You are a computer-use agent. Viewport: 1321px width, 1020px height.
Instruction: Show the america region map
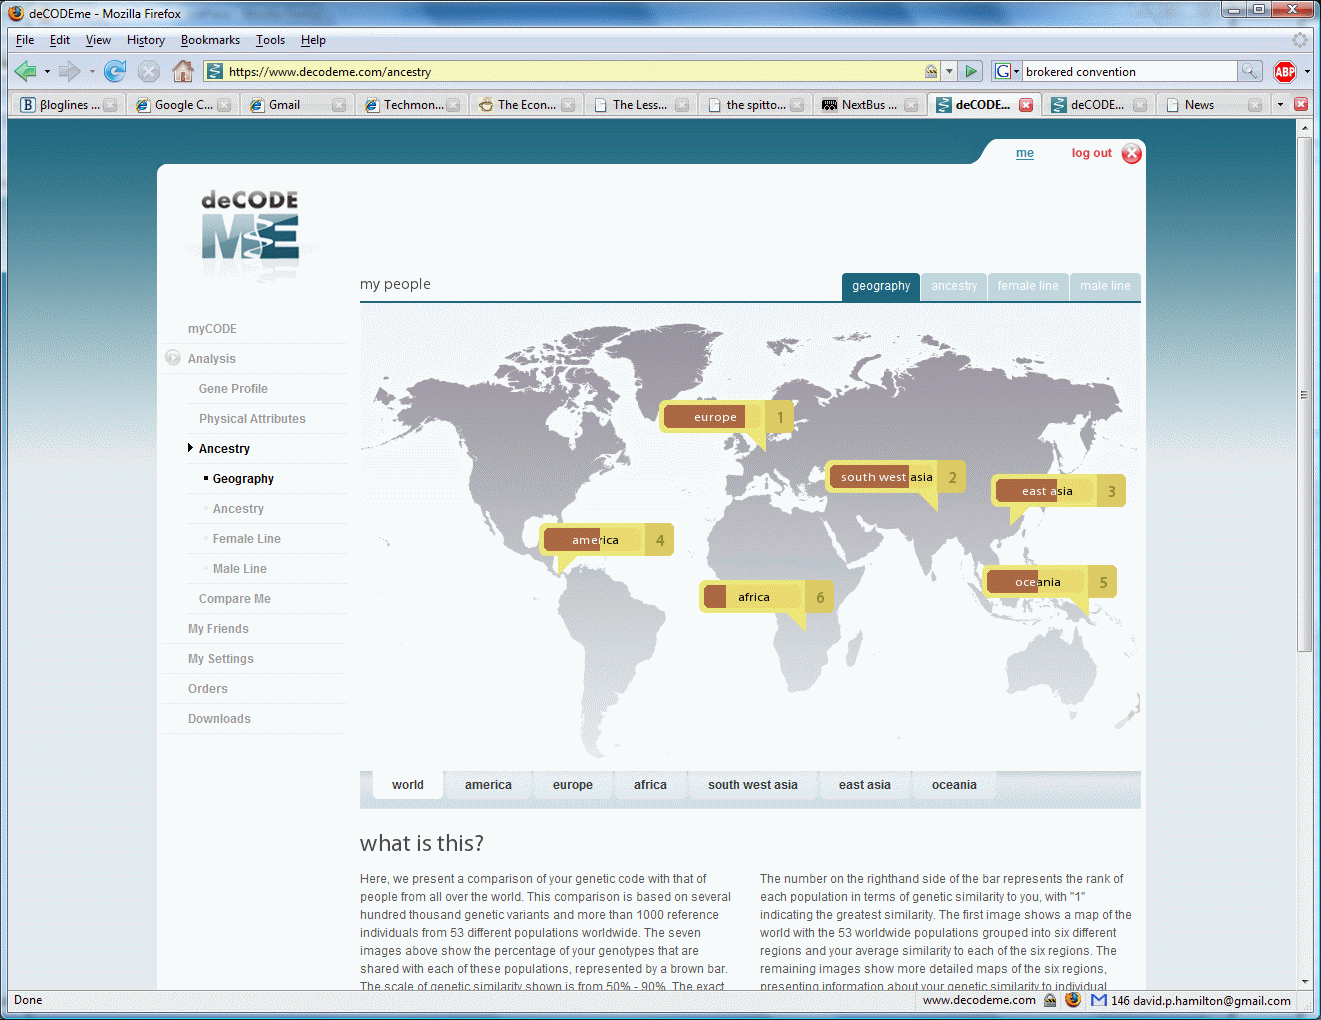point(488,785)
